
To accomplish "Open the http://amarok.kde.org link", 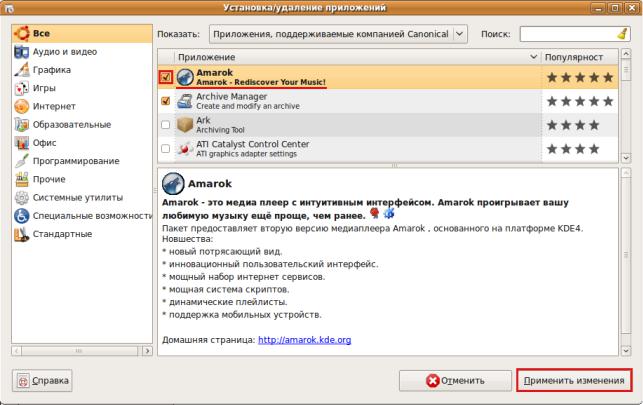I will tap(305, 340).
